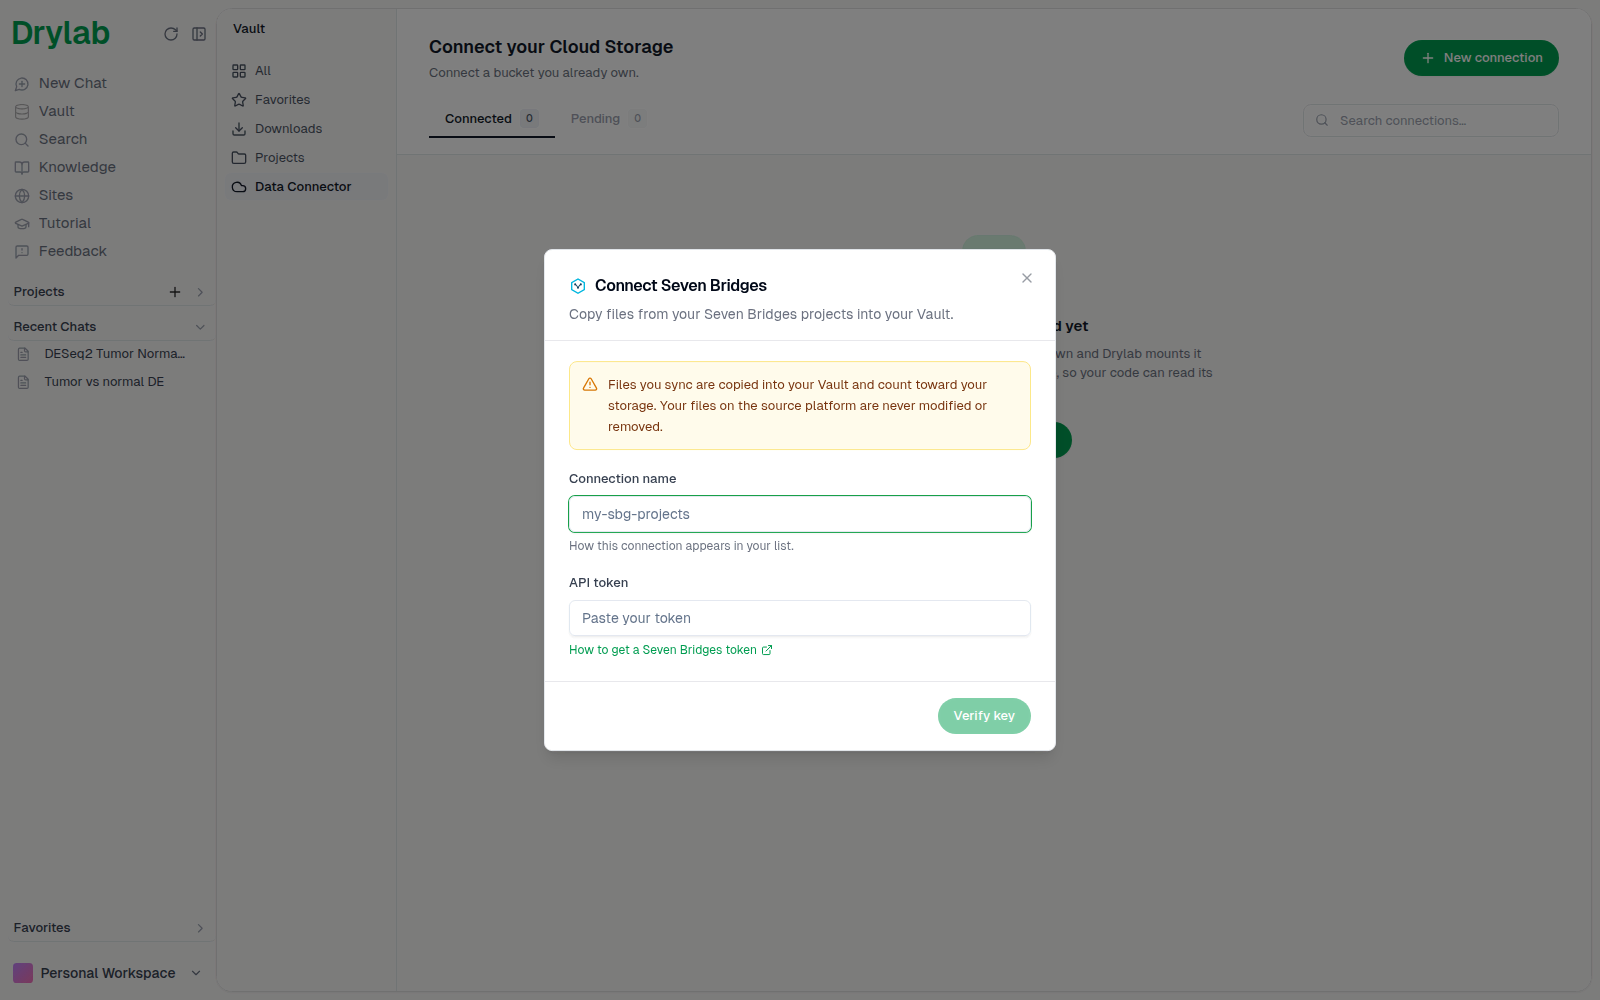Open the Tumor vs normal DE chat

pyautogui.click(x=110, y=382)
